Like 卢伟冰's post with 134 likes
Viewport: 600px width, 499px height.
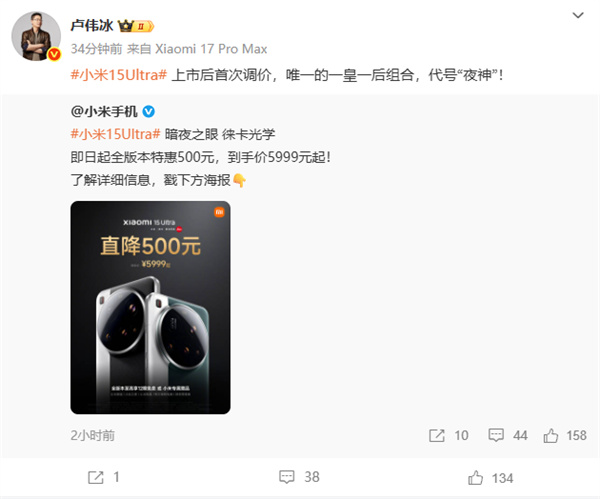click(491, 478)
